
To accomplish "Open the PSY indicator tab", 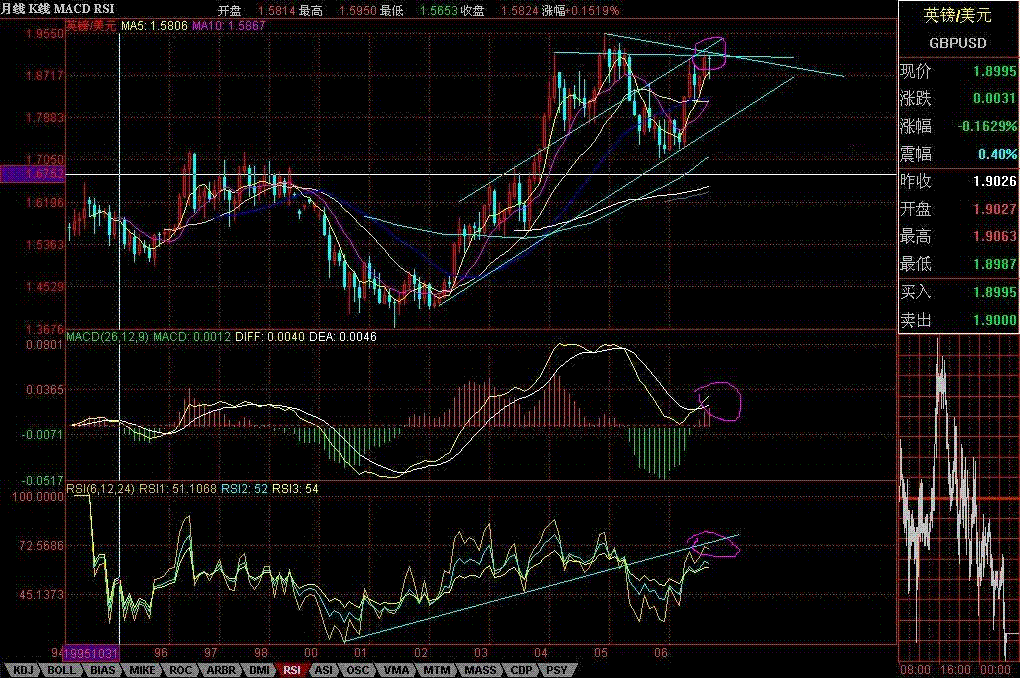I will click(557, 669).
